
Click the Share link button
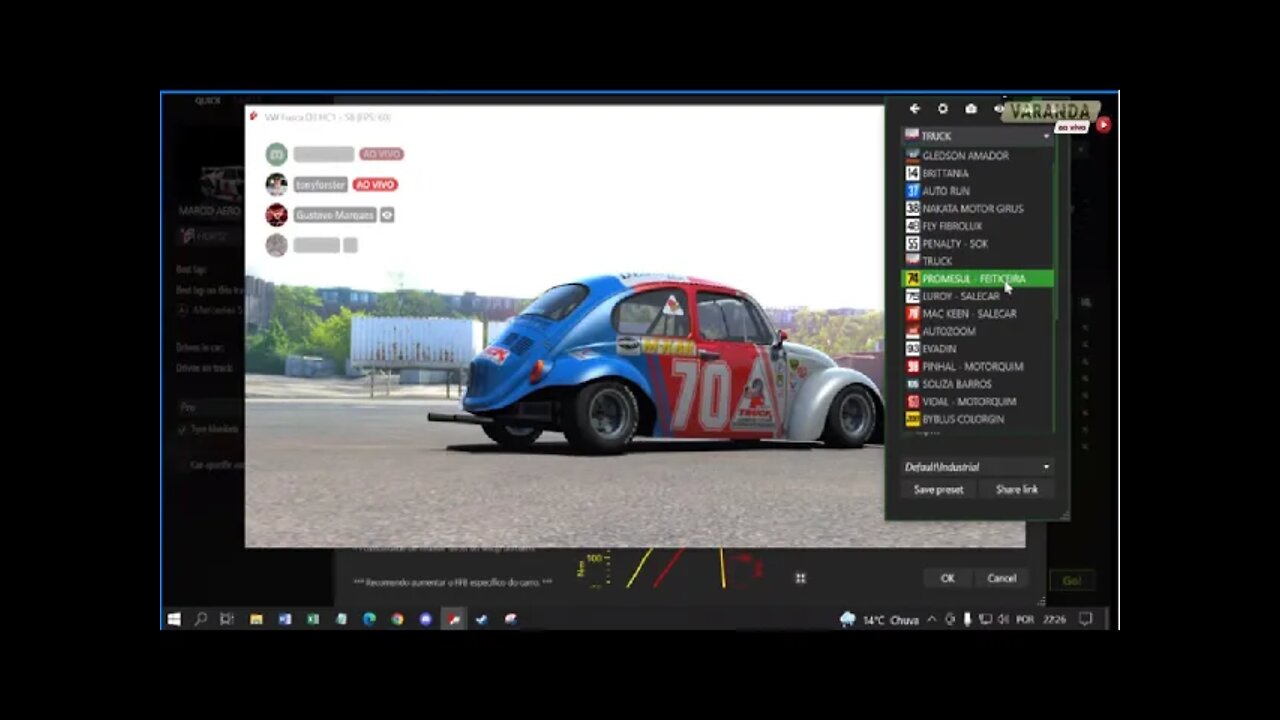1016,489
